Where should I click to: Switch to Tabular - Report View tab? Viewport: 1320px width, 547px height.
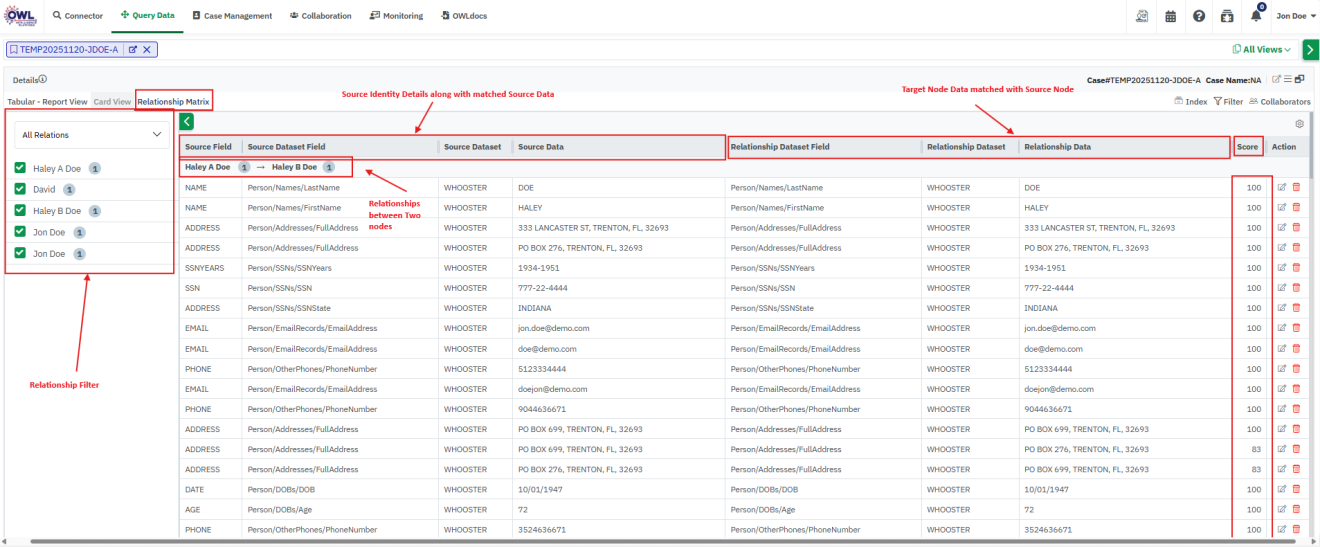click(47, 102)
